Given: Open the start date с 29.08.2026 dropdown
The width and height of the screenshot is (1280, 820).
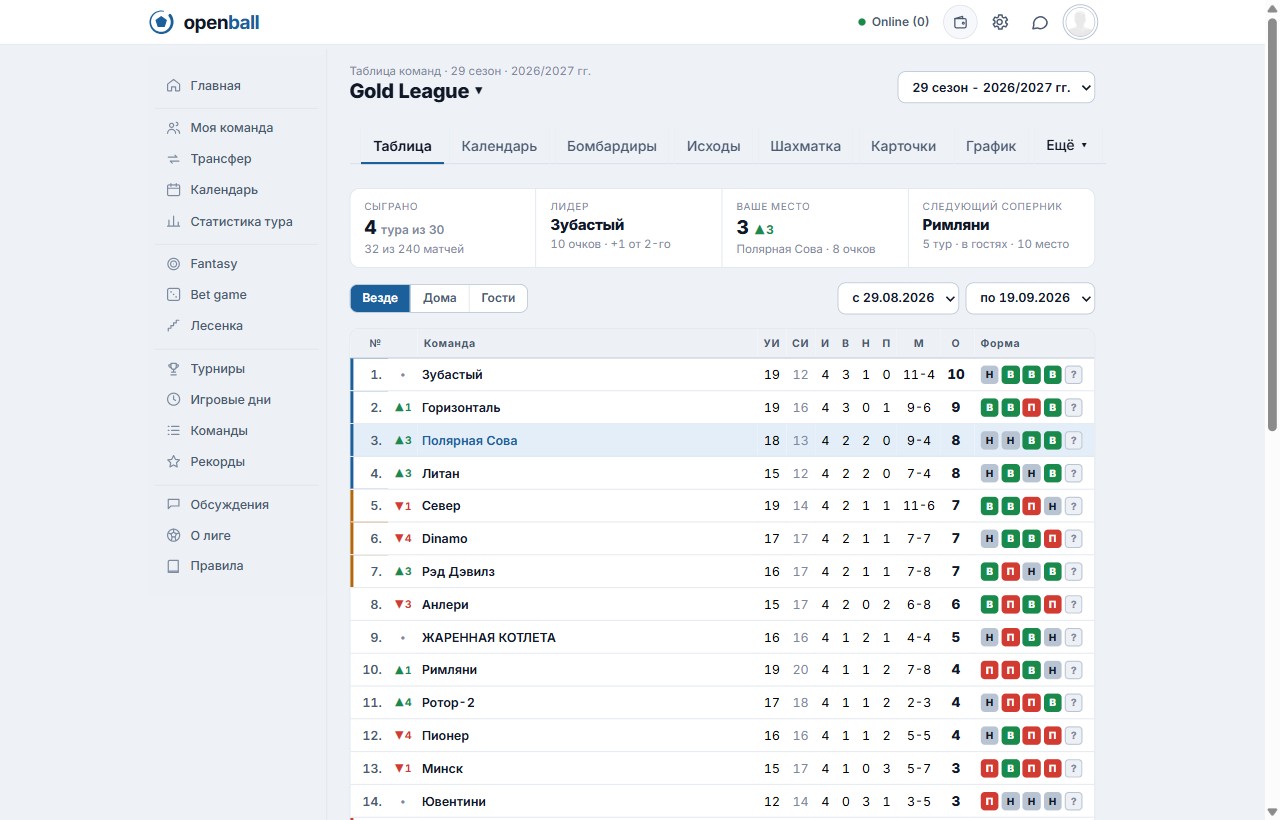Looking at the screenshot, I should (x=898, y=298).
